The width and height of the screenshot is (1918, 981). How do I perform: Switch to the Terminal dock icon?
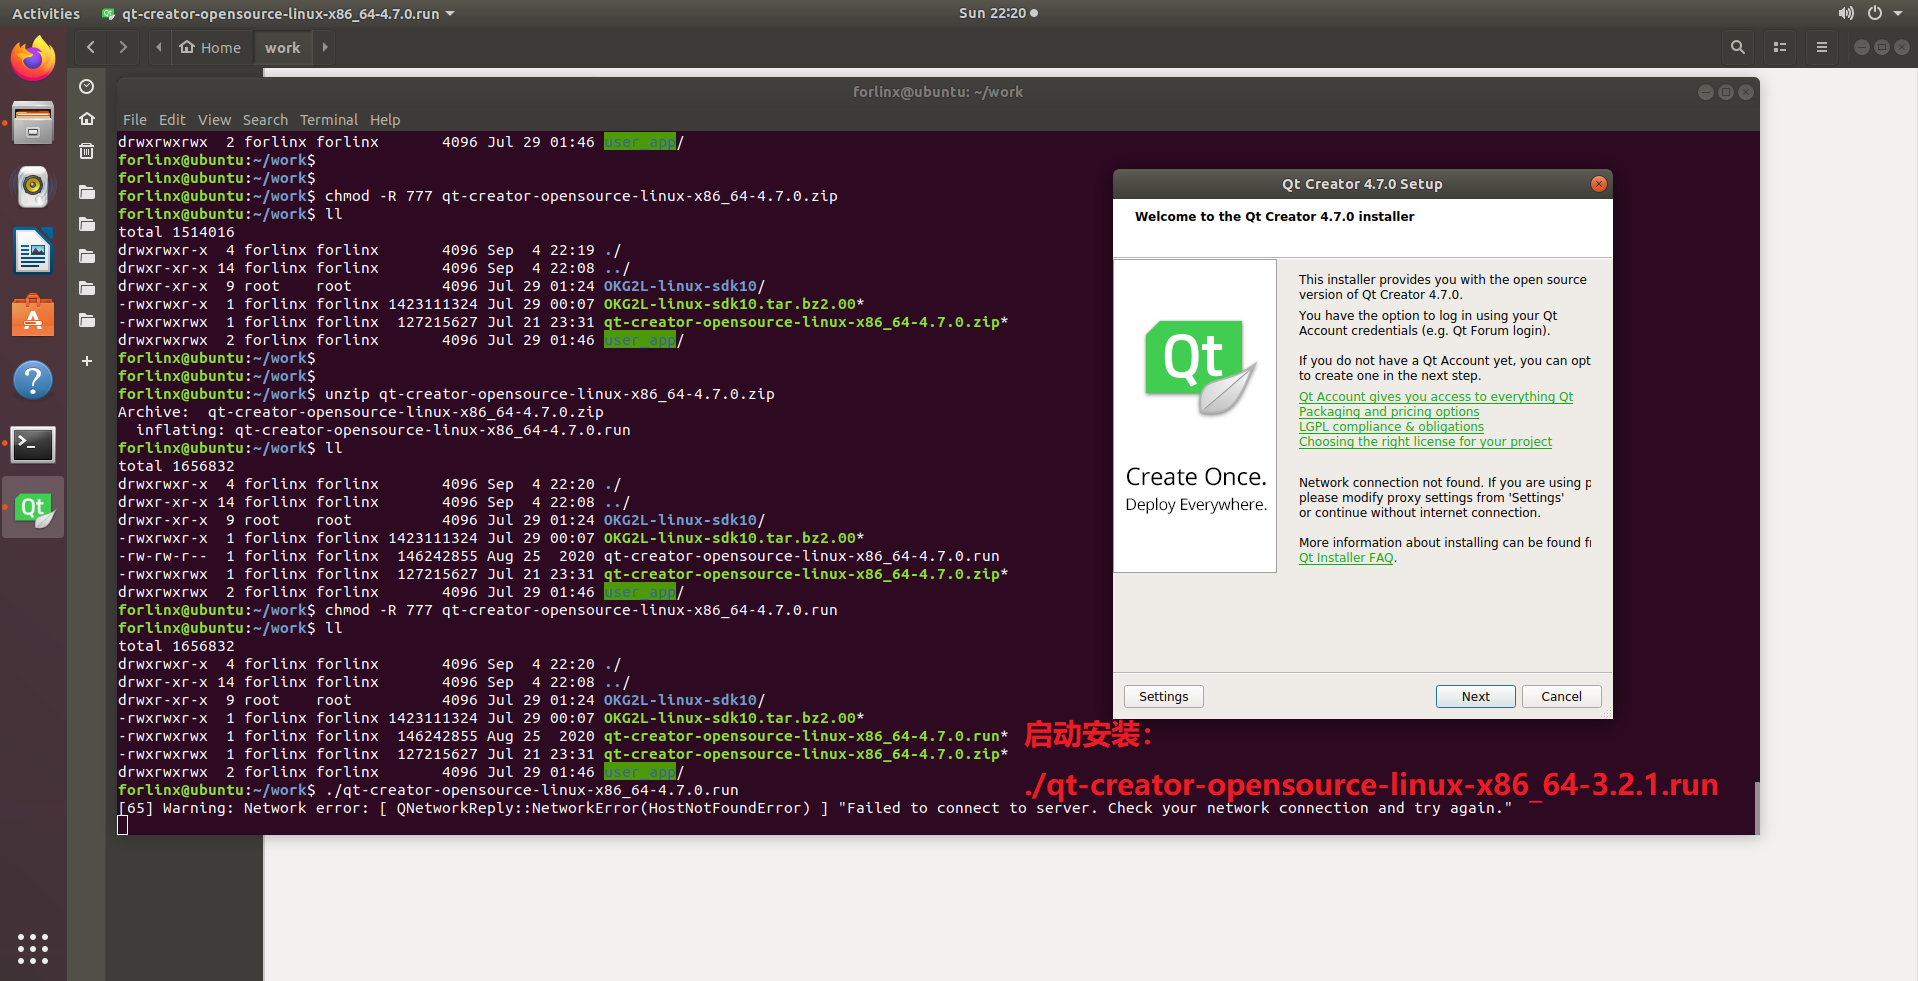33,444
